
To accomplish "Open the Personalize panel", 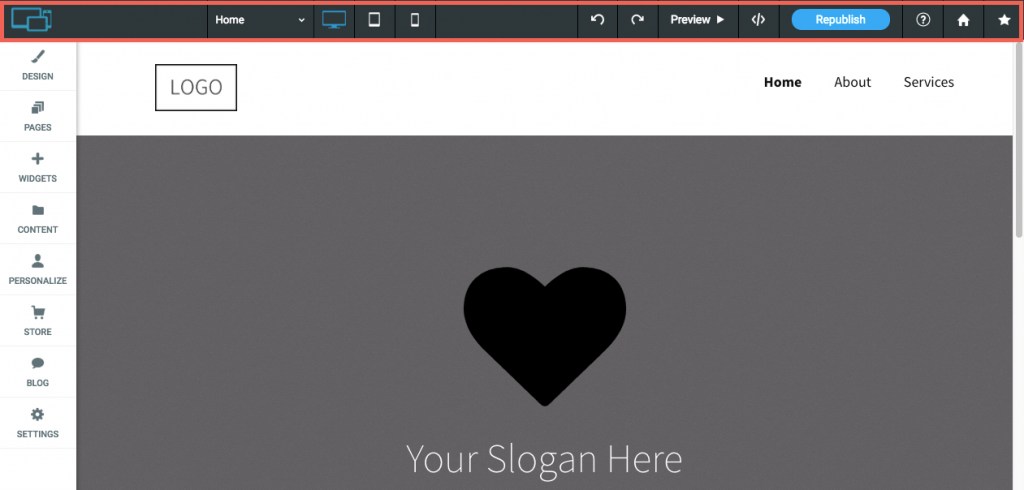I will [38, 269].
